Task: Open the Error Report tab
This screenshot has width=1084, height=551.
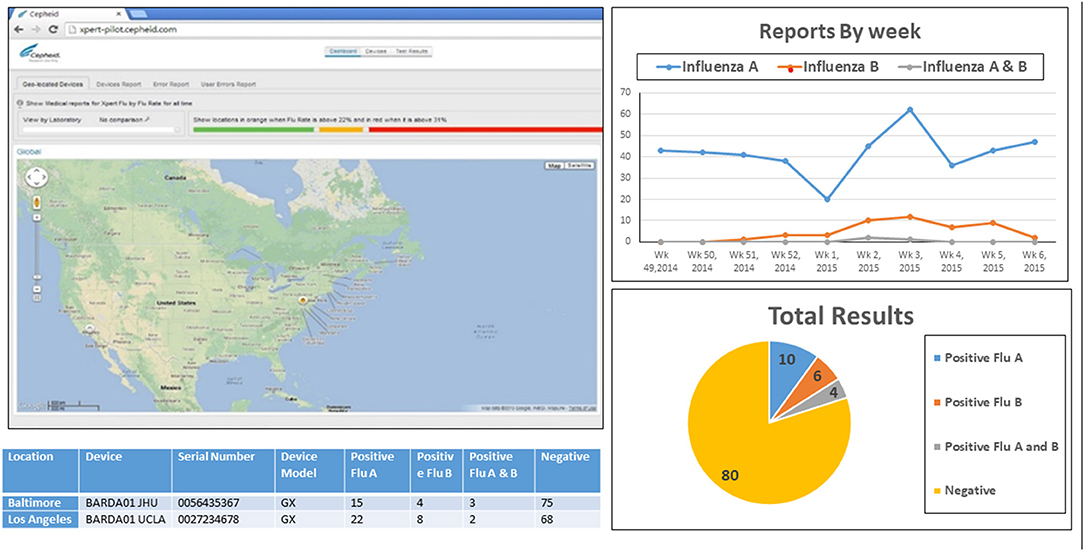Action: click(171, 84)
